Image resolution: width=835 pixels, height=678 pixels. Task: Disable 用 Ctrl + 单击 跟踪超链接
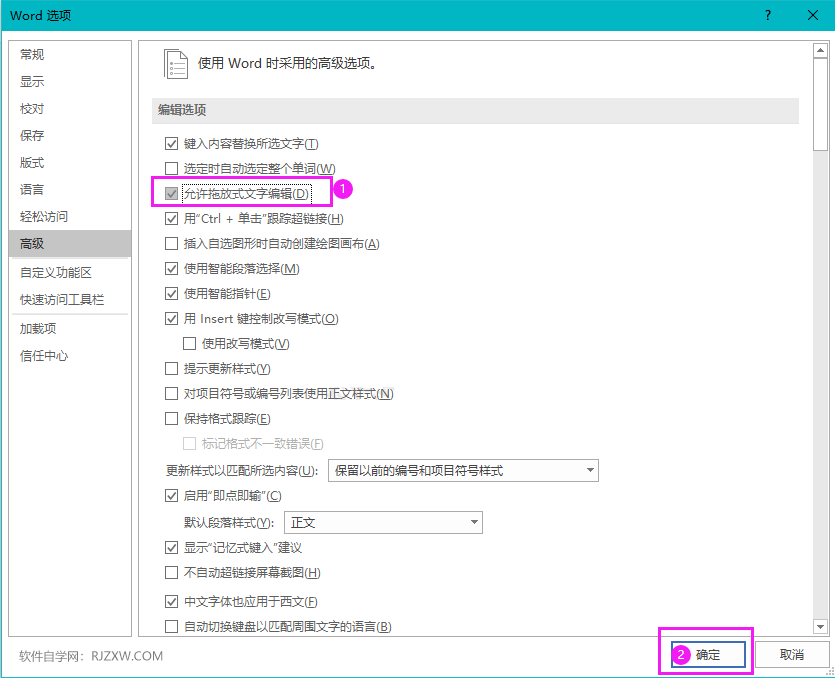click(x=171, y=218)
